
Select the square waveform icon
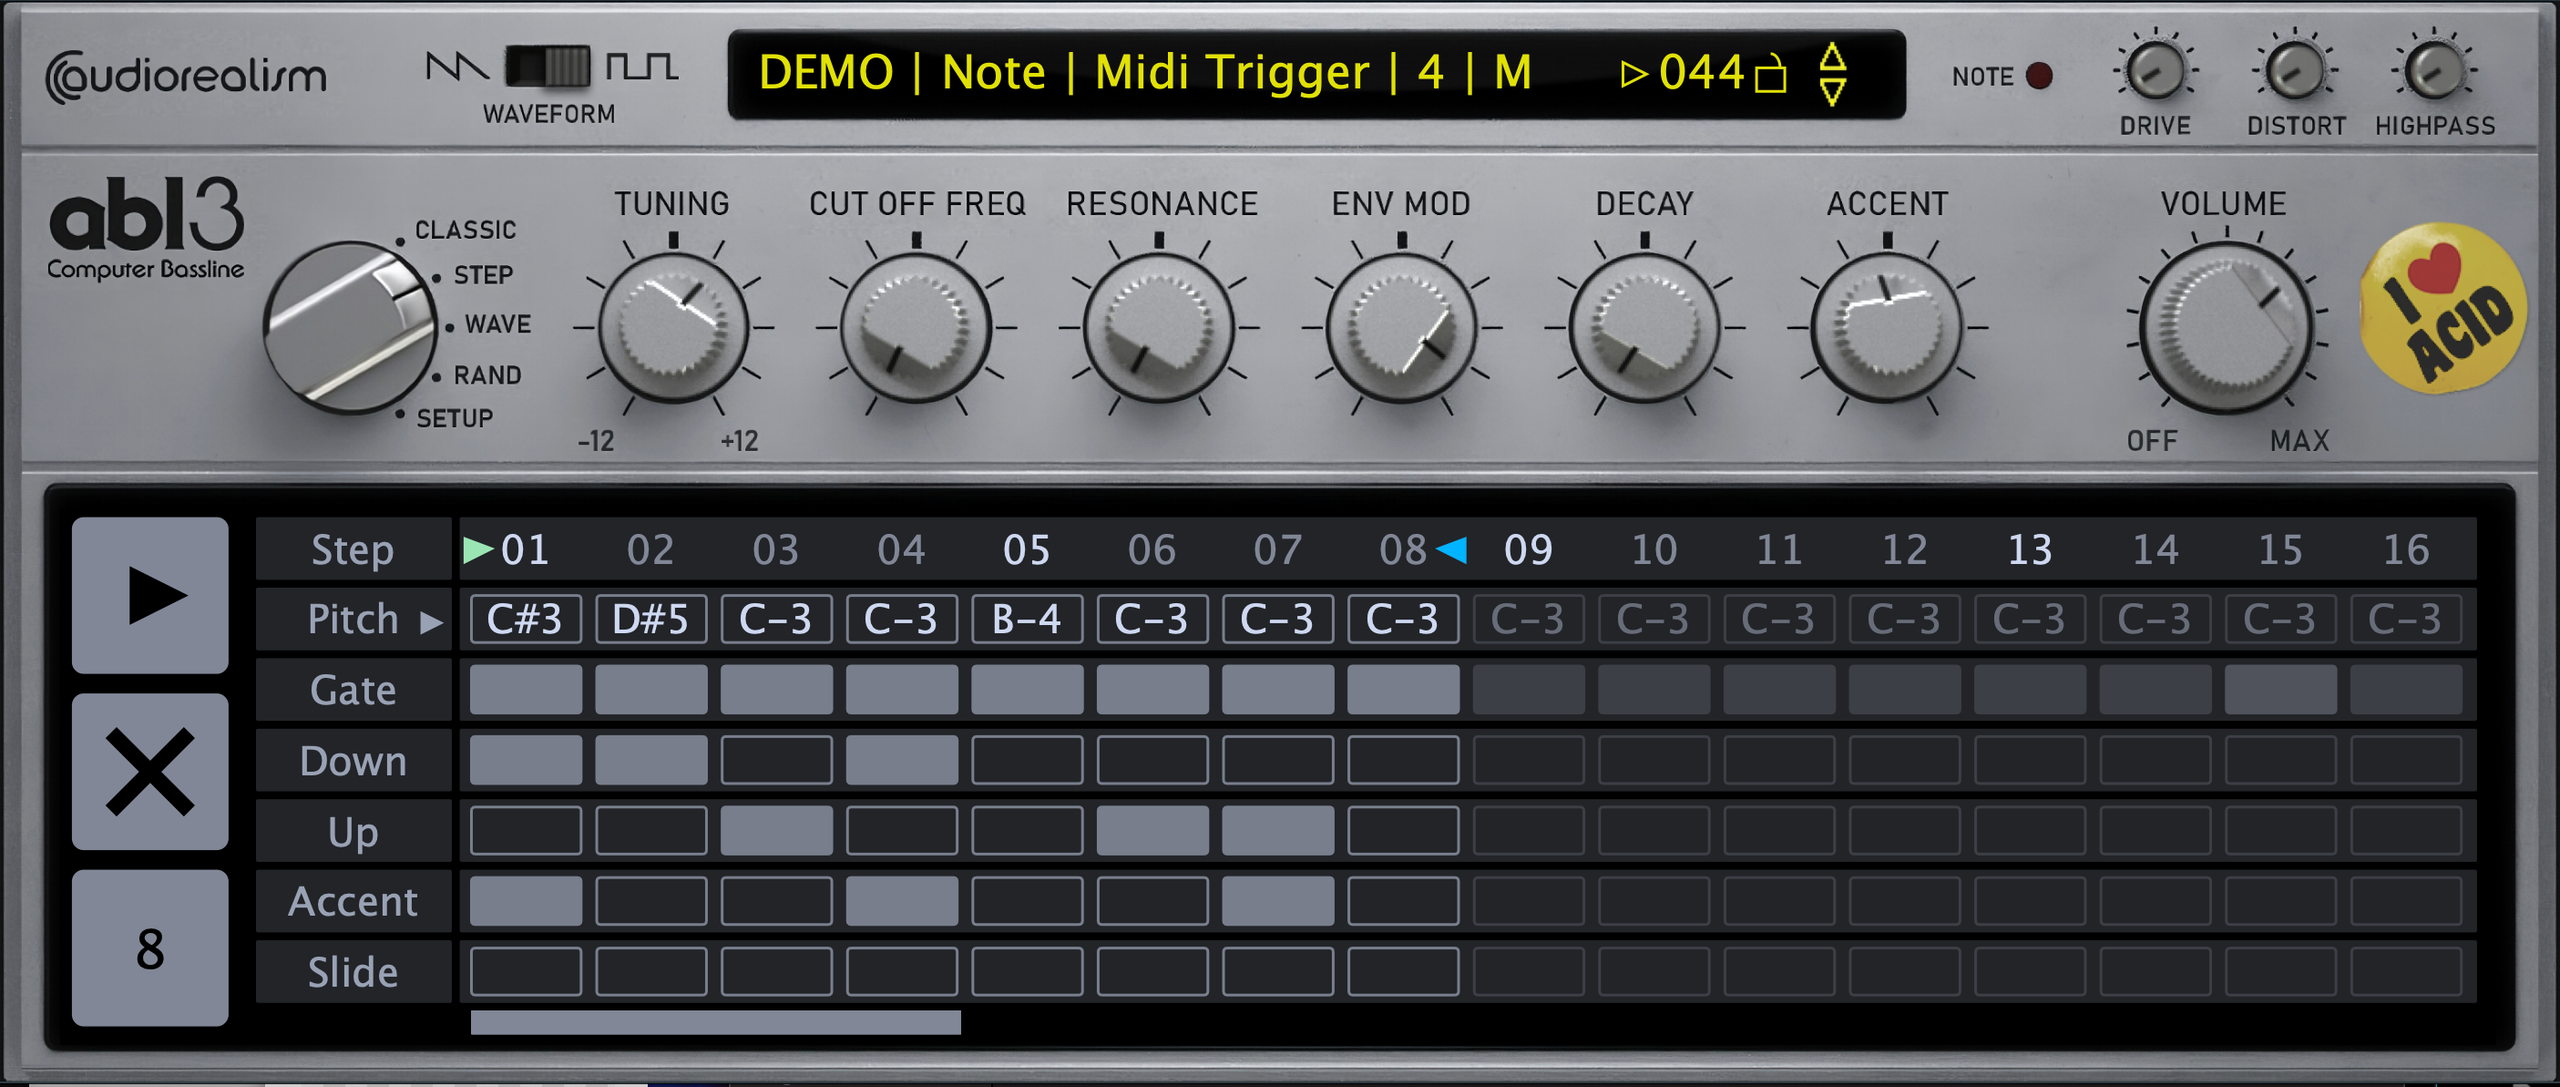tap(642, 67)
